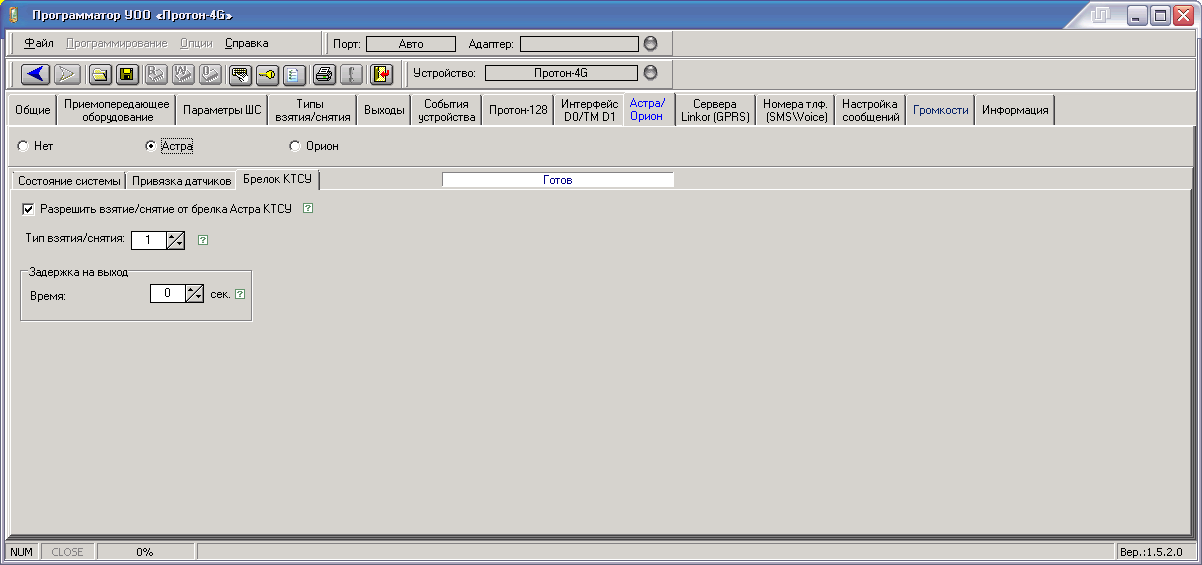Select the 'Орион' radio button
Image resolution: width=1202 pixels, height=565 pixels.
coord(294,146)
